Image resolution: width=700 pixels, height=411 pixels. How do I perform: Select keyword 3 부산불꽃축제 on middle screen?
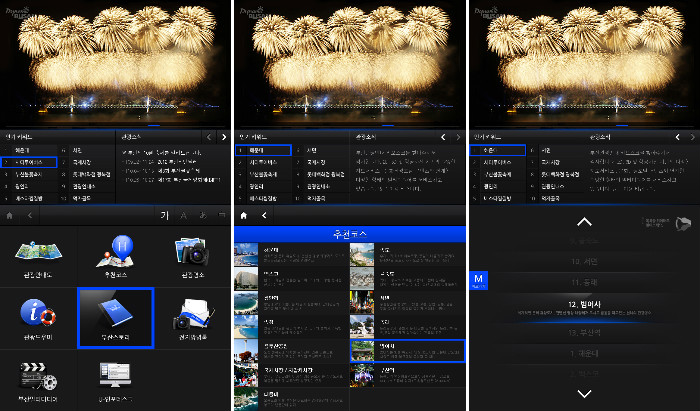coord(263,174)
